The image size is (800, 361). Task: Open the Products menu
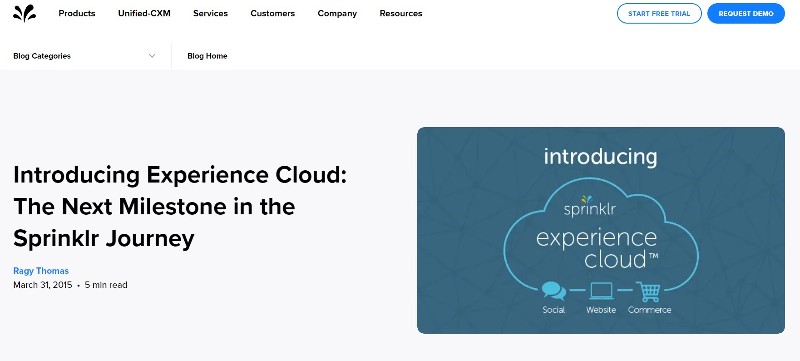(77, 14)
